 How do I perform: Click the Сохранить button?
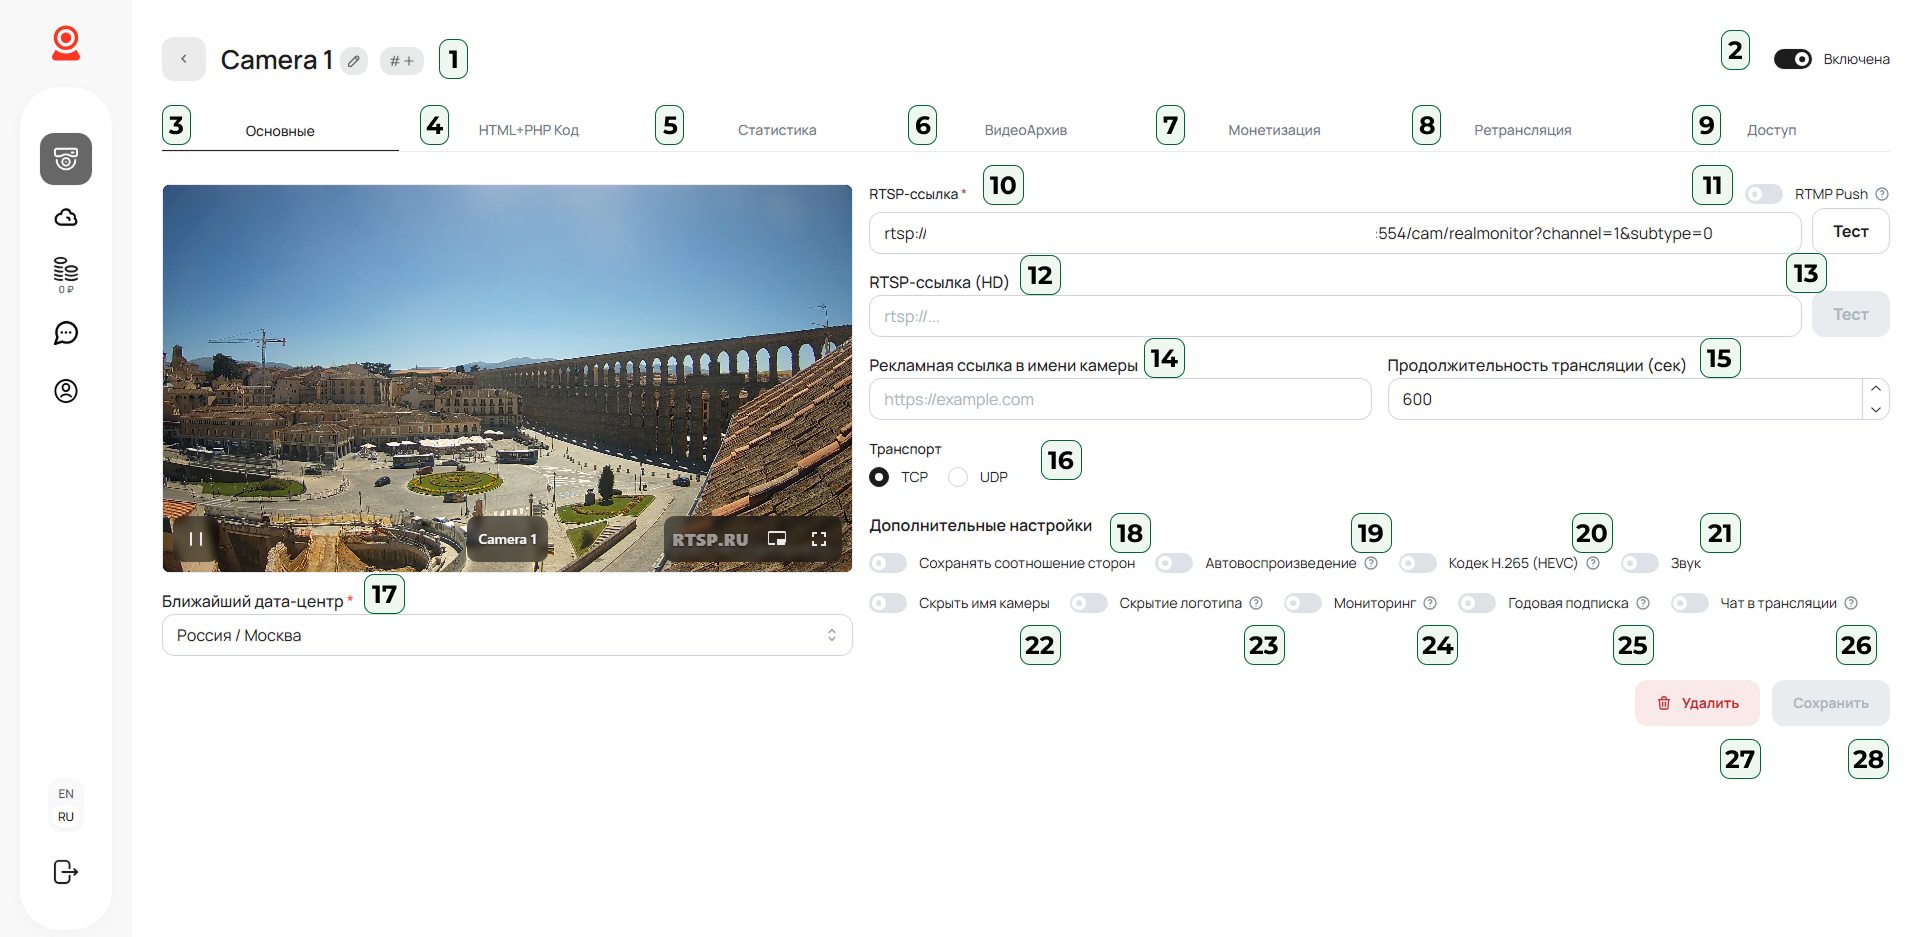point(1831,703)
